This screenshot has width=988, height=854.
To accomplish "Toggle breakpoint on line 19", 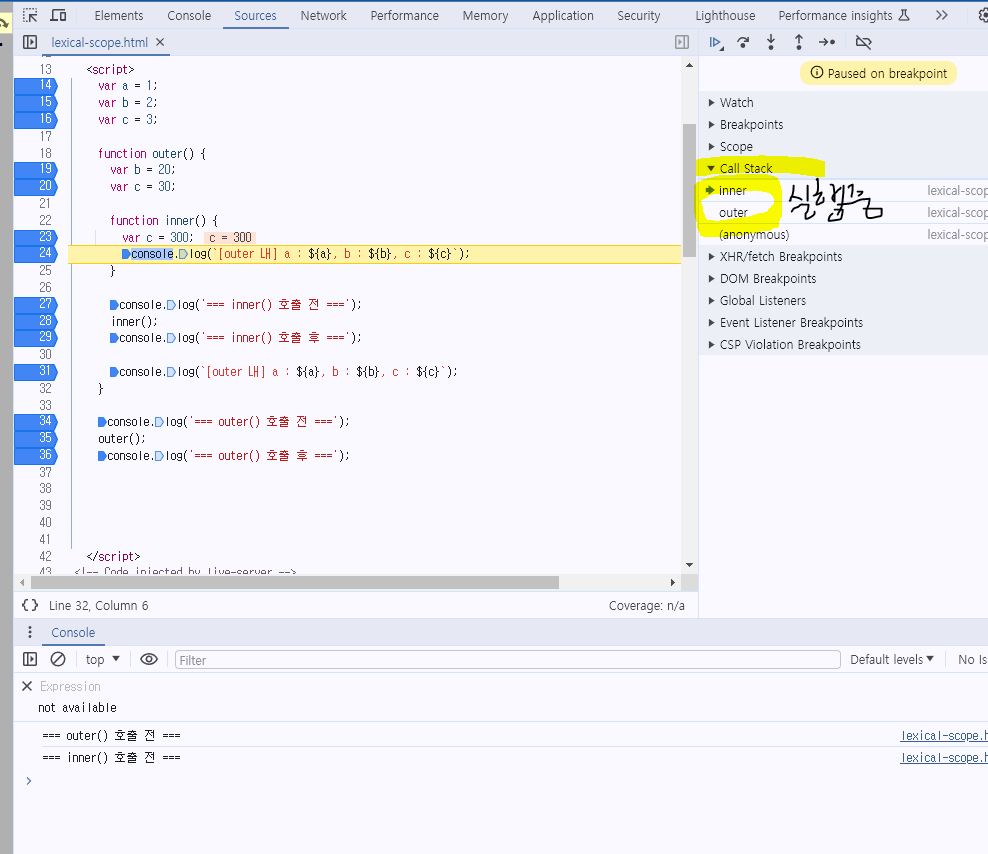I will pyautogui.click(x=36, y=169).
